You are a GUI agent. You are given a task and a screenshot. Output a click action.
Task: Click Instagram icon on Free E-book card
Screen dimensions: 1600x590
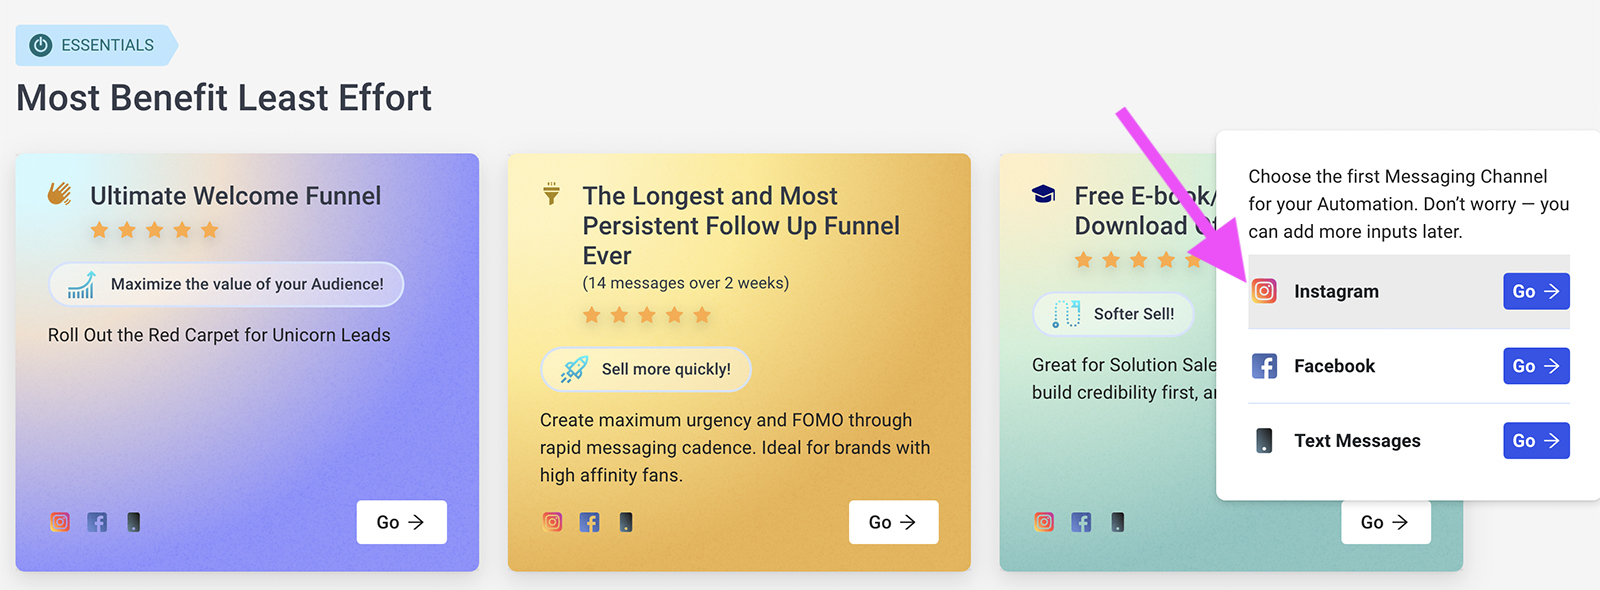coord(1044,522)
